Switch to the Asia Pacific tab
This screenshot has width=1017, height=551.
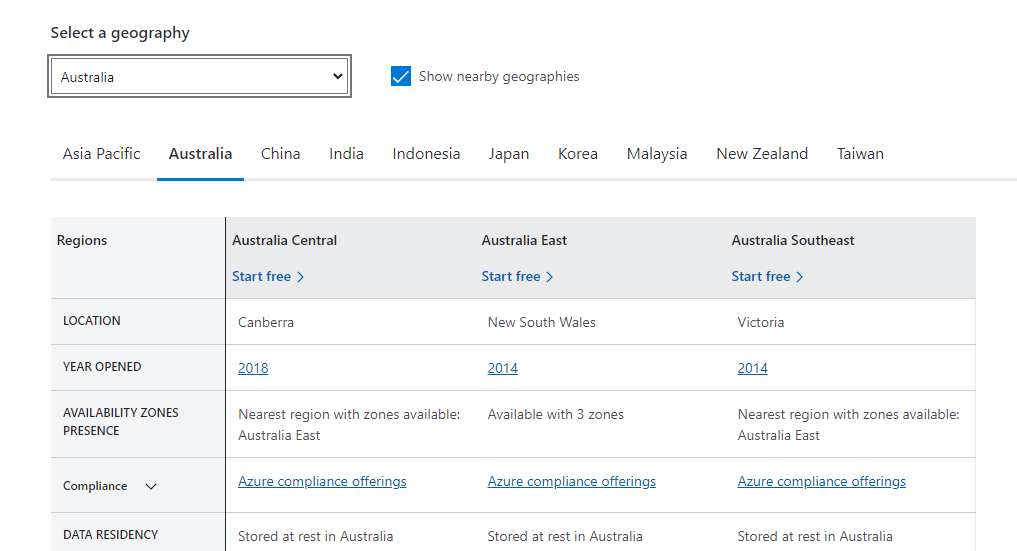point(101,154)
